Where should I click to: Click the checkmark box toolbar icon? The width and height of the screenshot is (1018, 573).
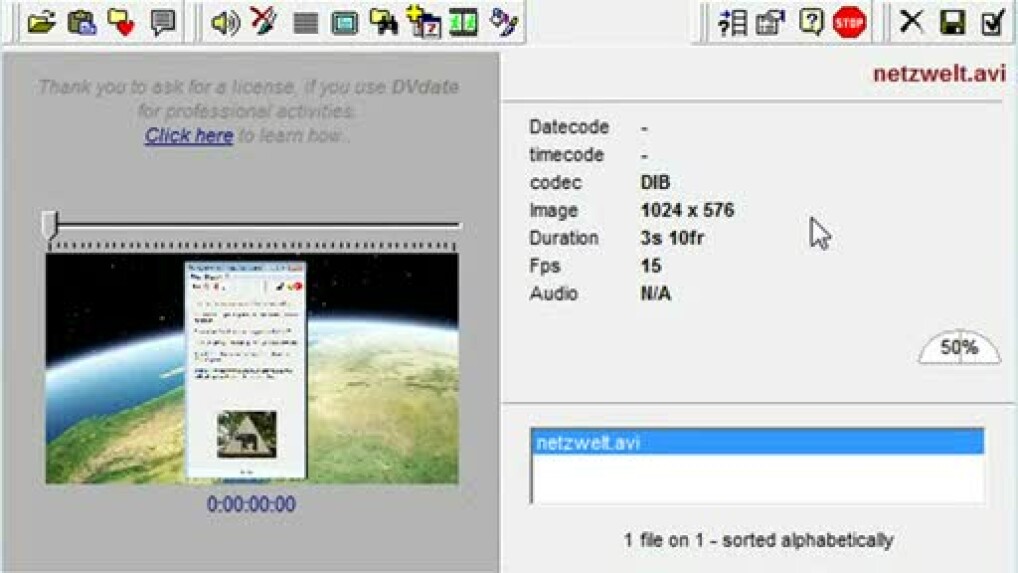pyautogui.click(x=992, y=22)
